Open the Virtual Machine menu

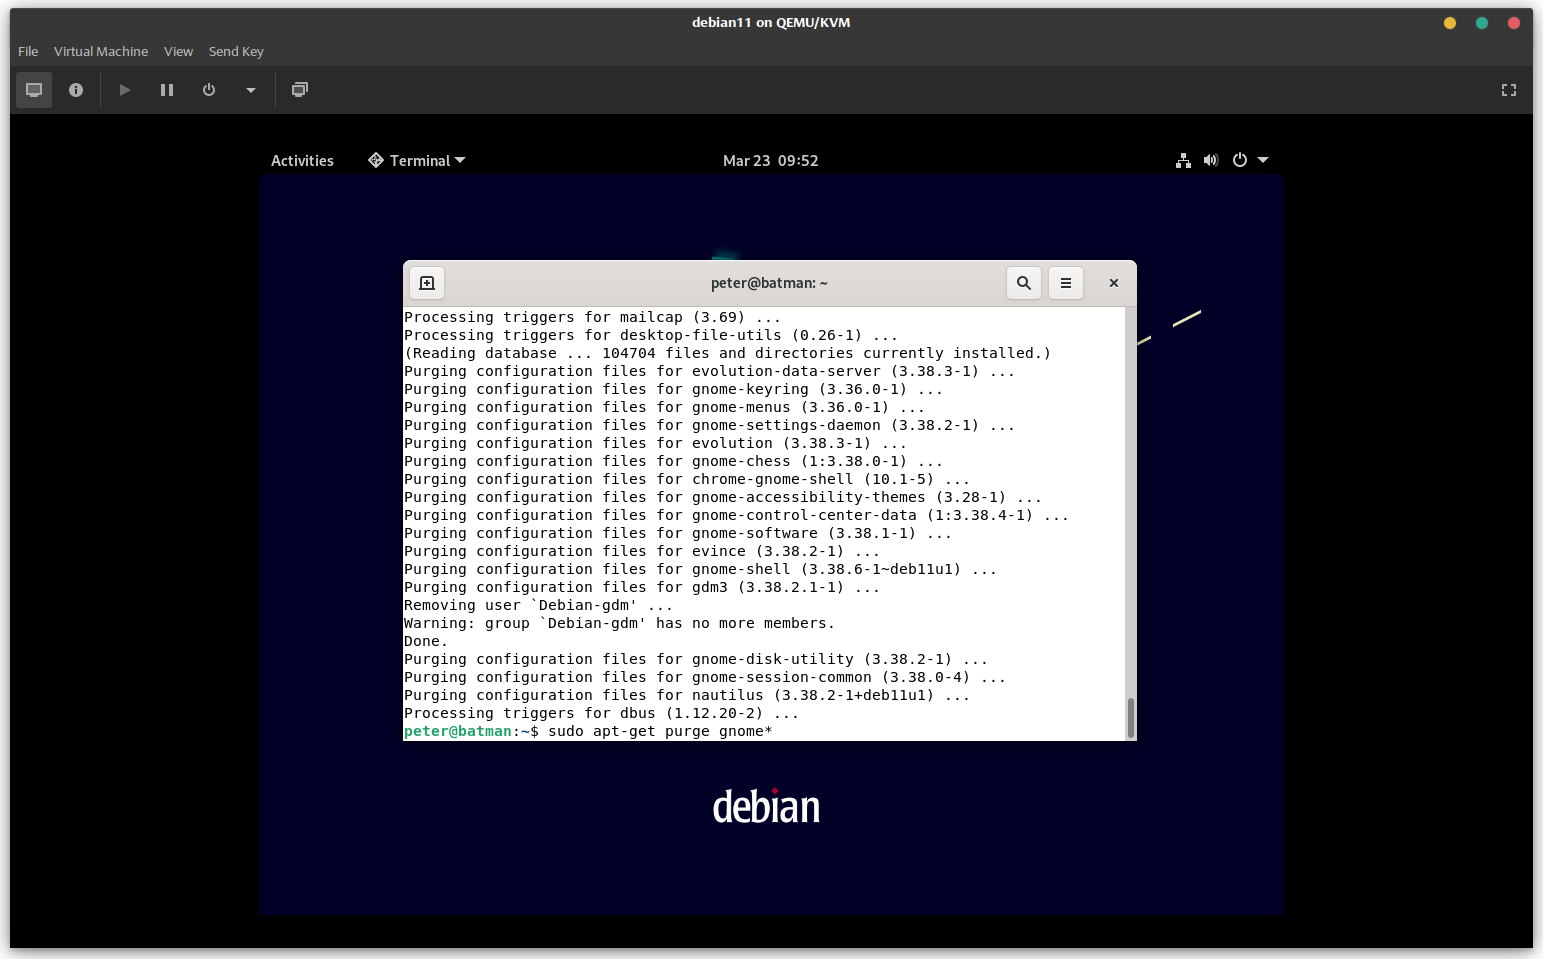coord(101,51)
